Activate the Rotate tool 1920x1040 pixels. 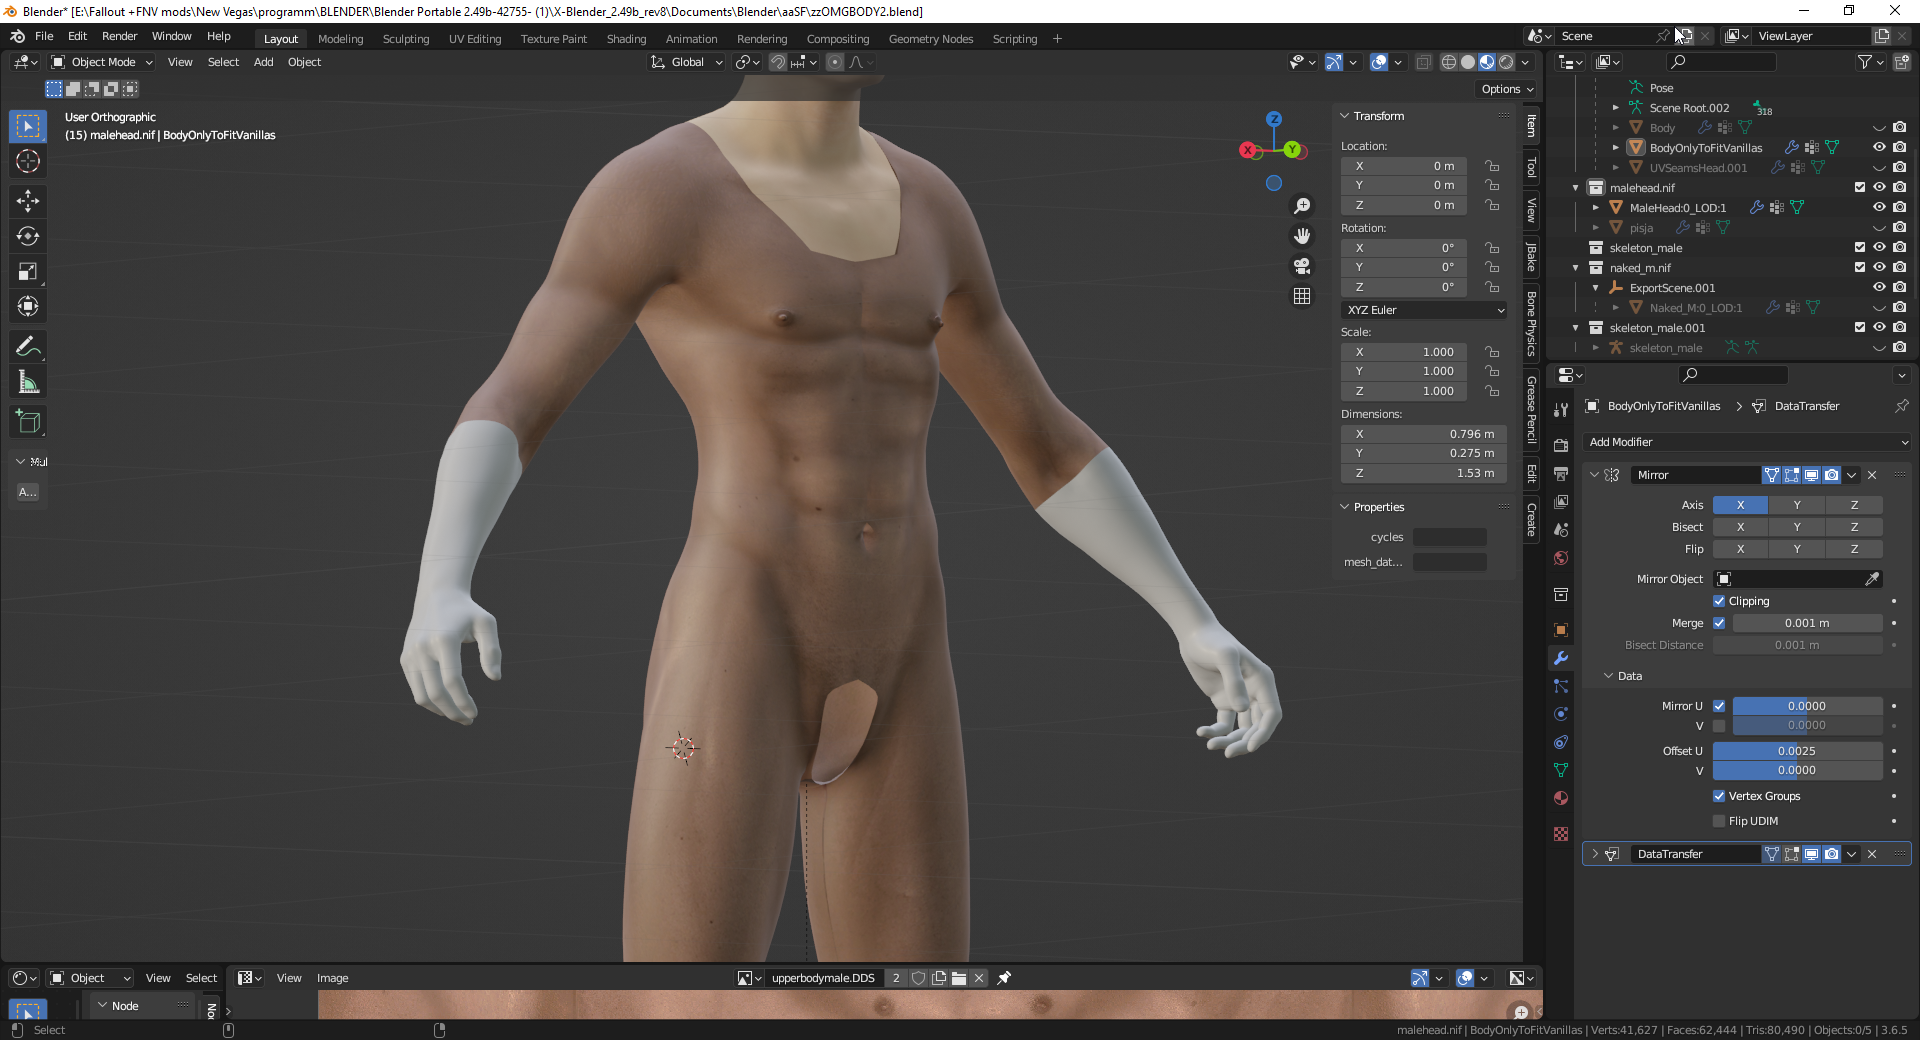click(28, 236)
